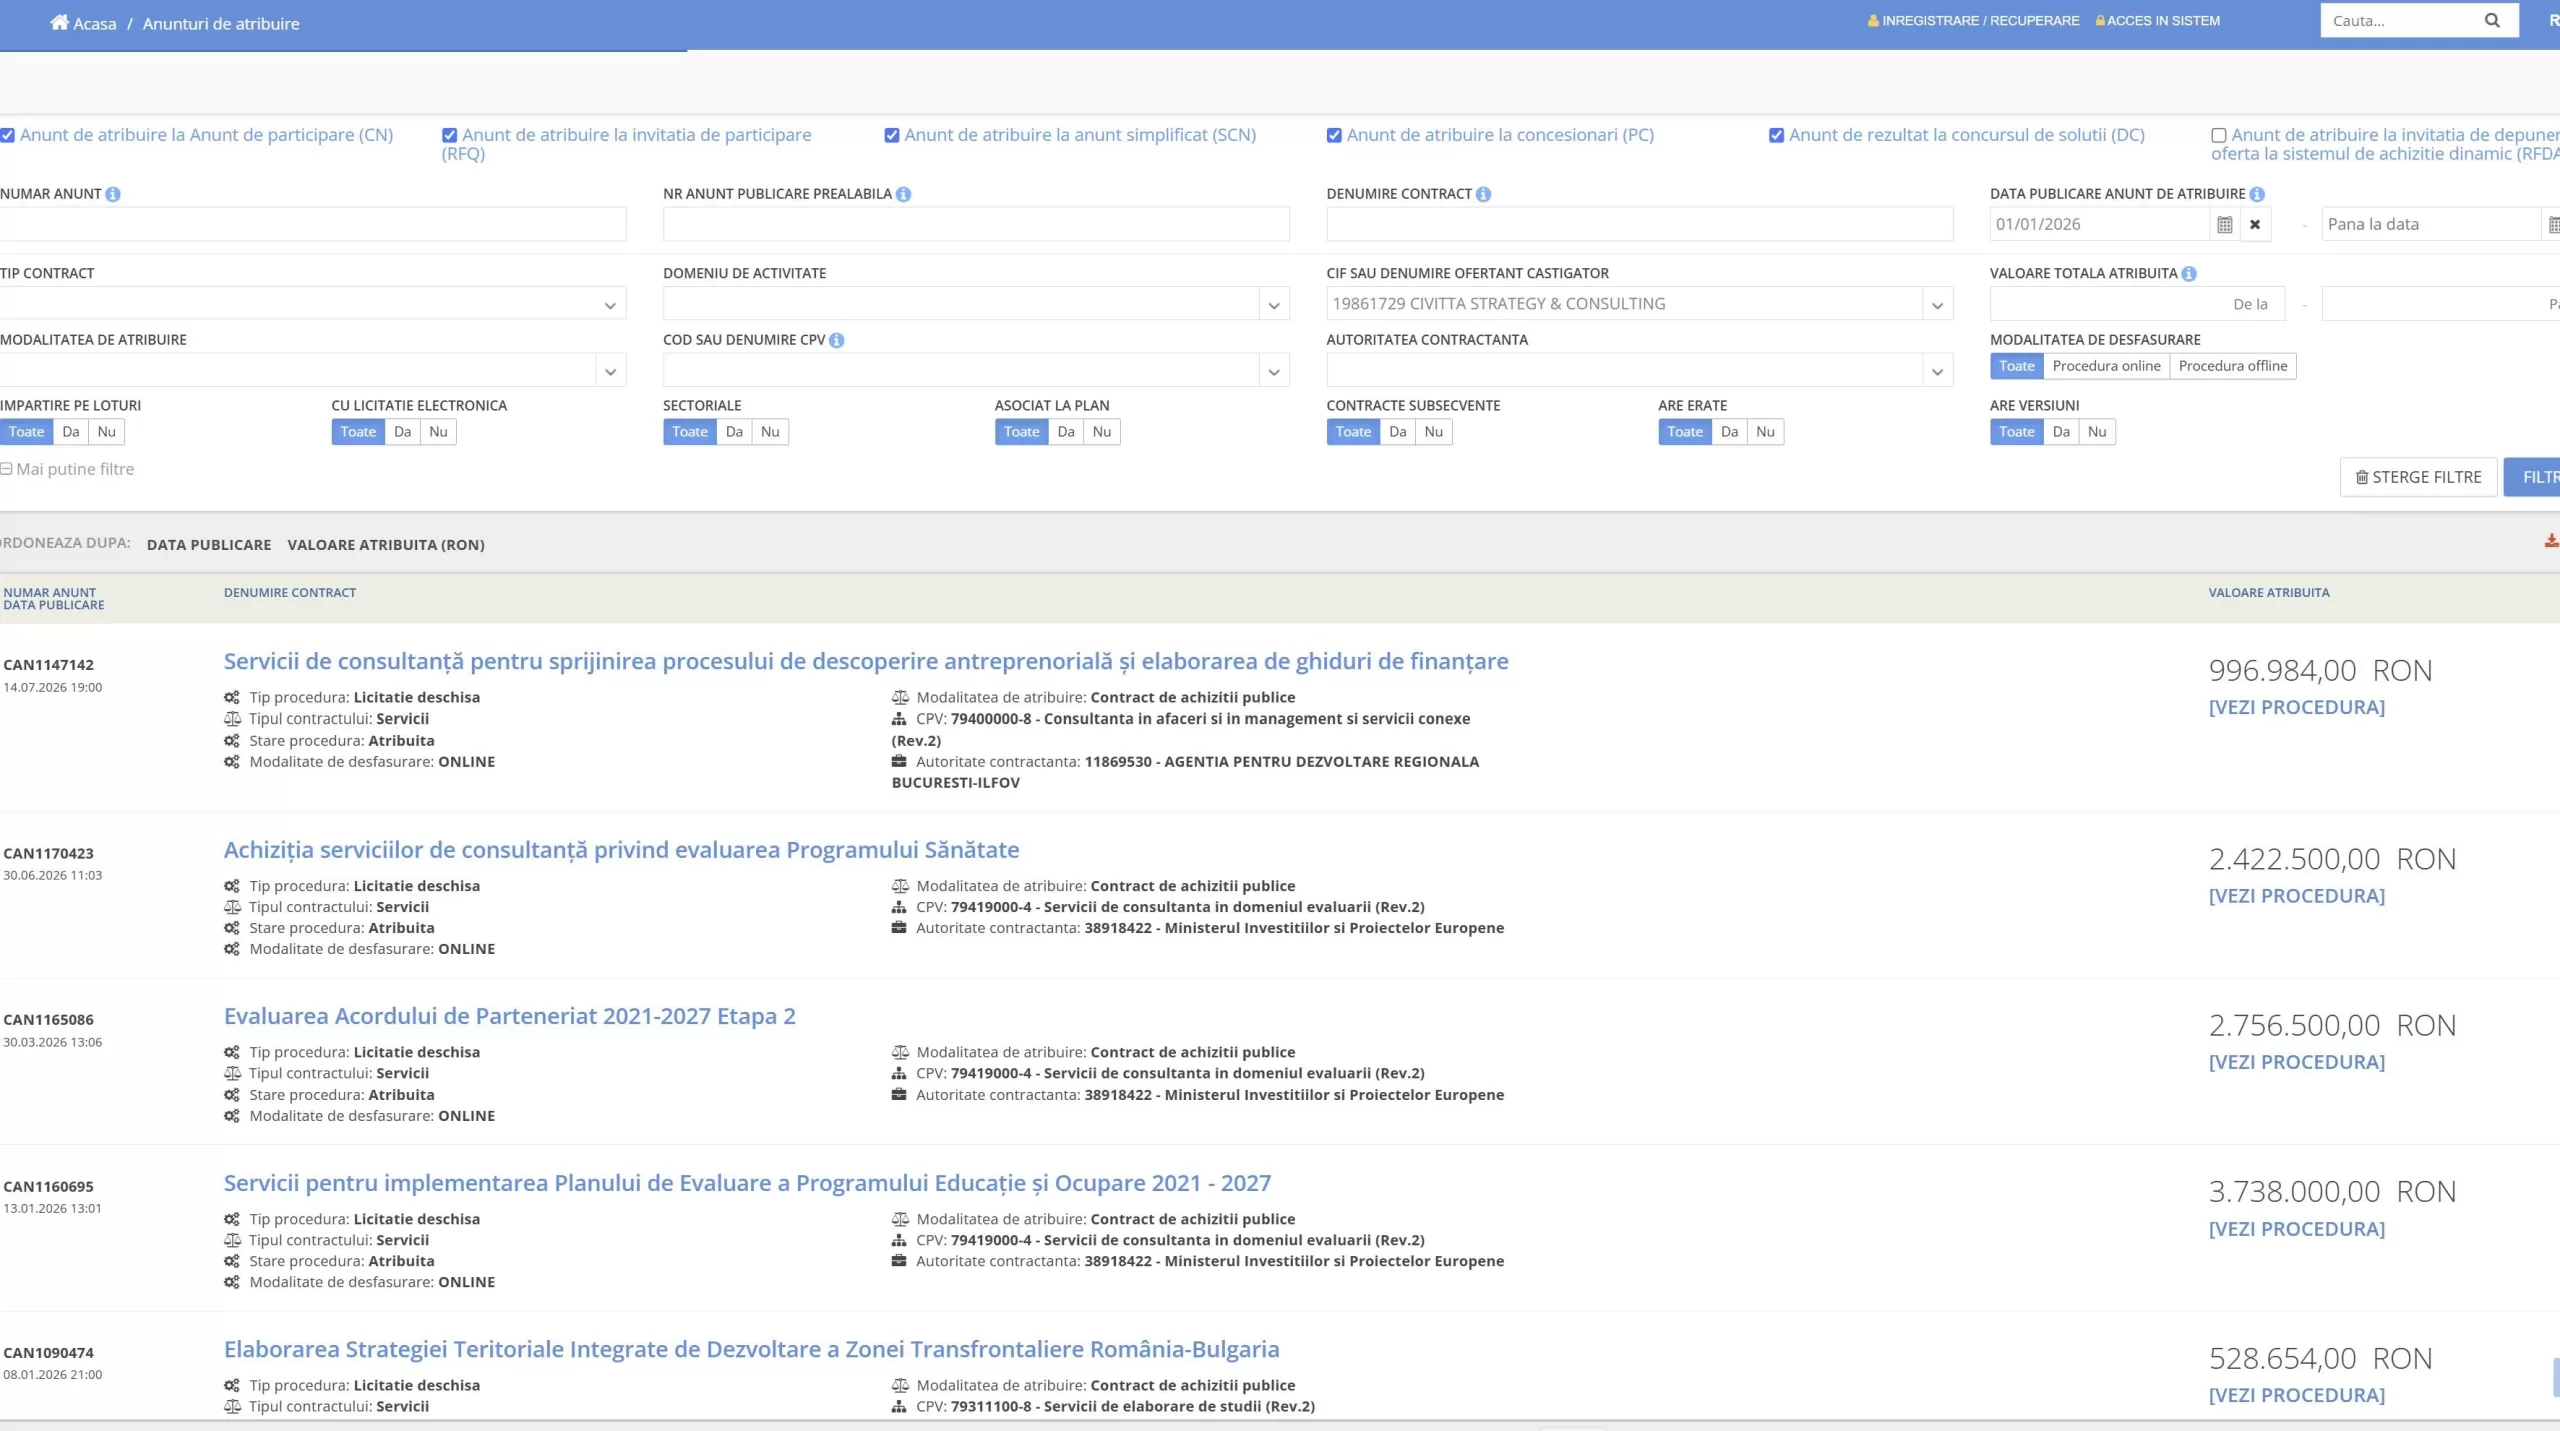The width and height of the screenshot is (2560, 1431).
Task: Open the calendar picker for publish date
Action: (x=2224, y=224)
